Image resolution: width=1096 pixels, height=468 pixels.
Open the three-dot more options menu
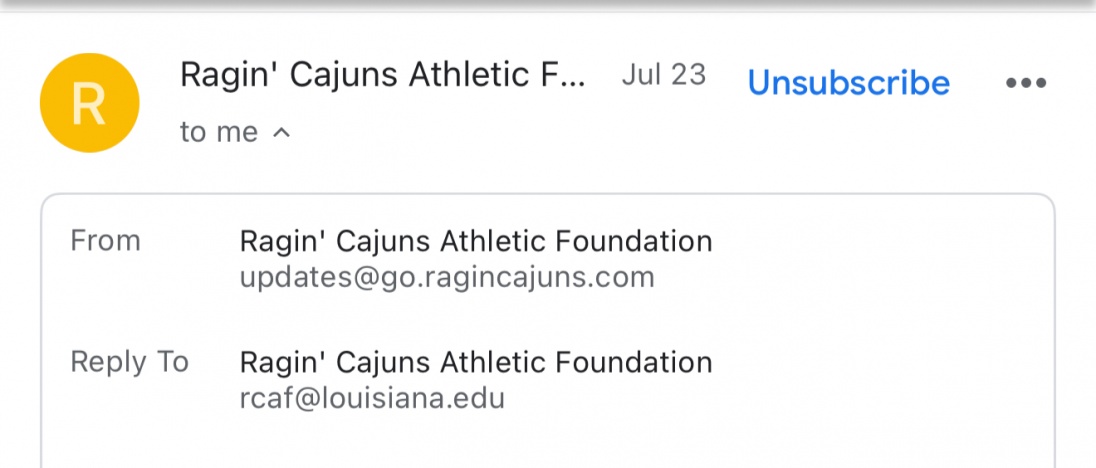click(1025, 83)
